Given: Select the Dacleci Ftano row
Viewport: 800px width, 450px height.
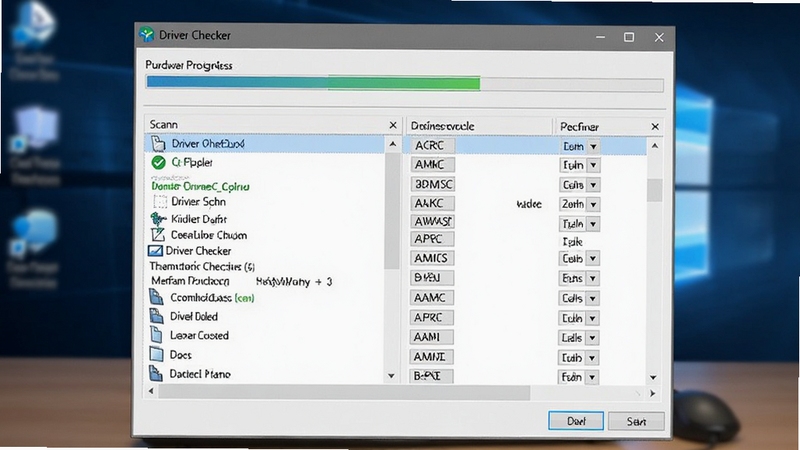Looking at the screenshot, I should [265, 374].
